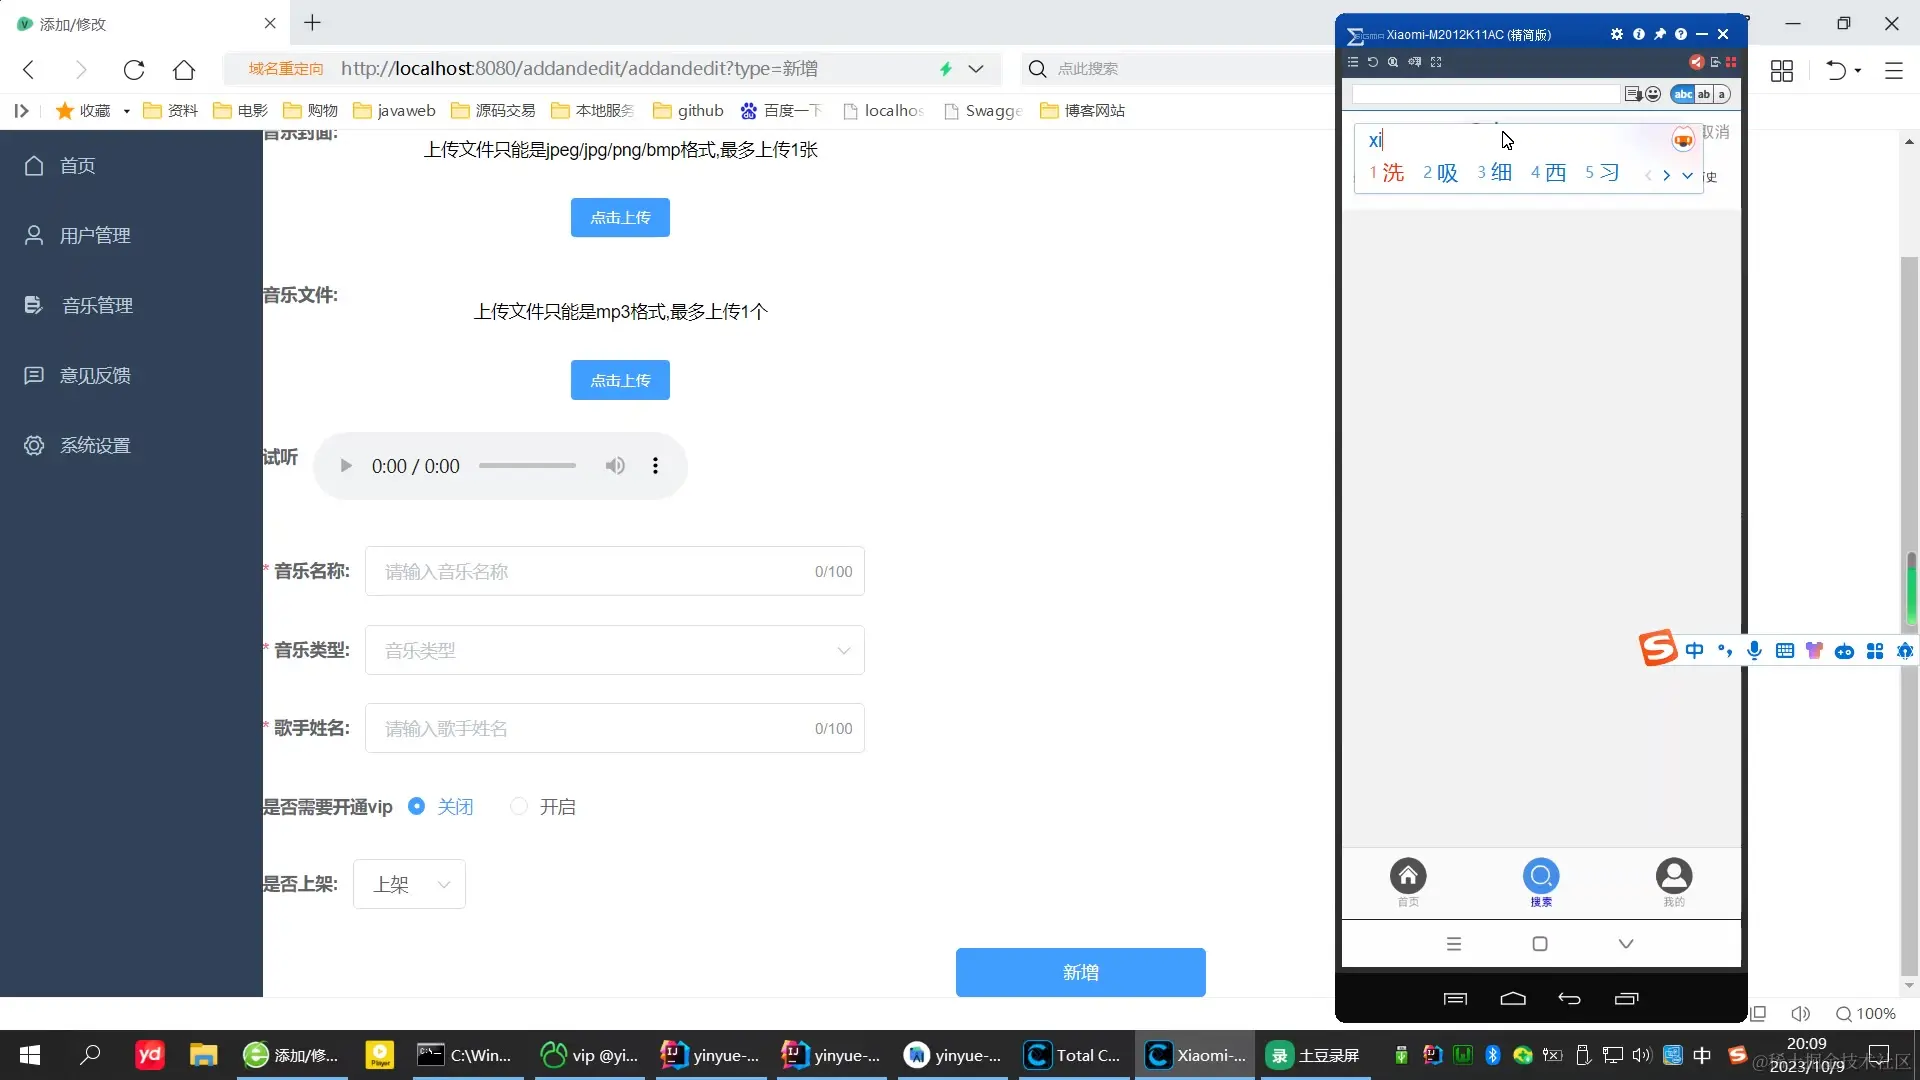The height and width of the screenshot is (1080, 1920).
Task: Open the 我的 profile icon in phone app
Action: point(1673,877)
